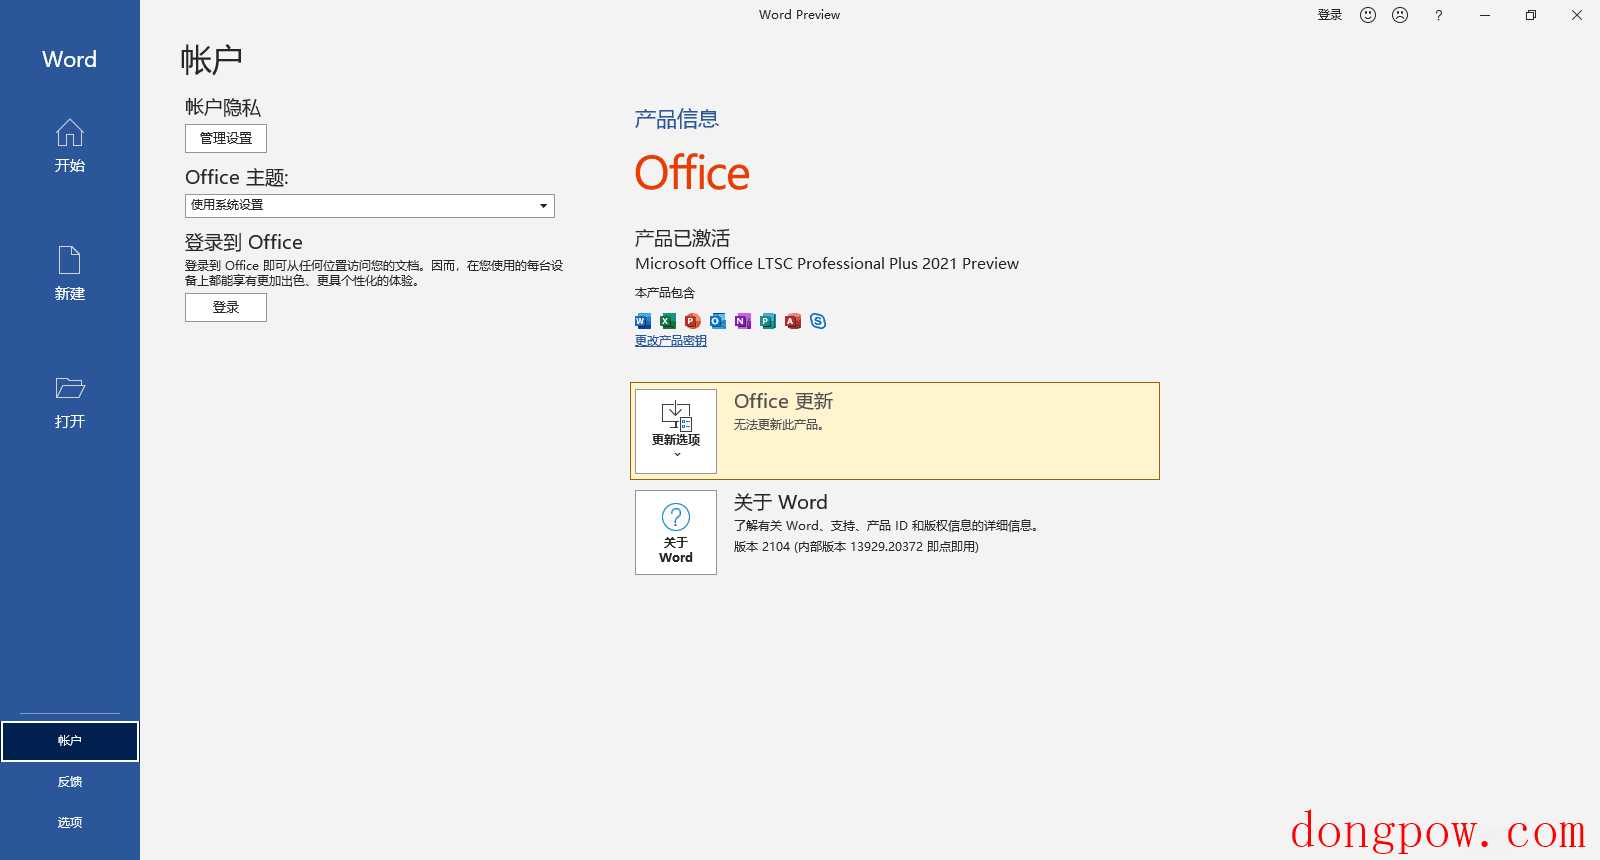The height and width of the screenshot is (860, 1600).
Task: Click the 无法更新此产品 message
Action: [x=780, y=425]
